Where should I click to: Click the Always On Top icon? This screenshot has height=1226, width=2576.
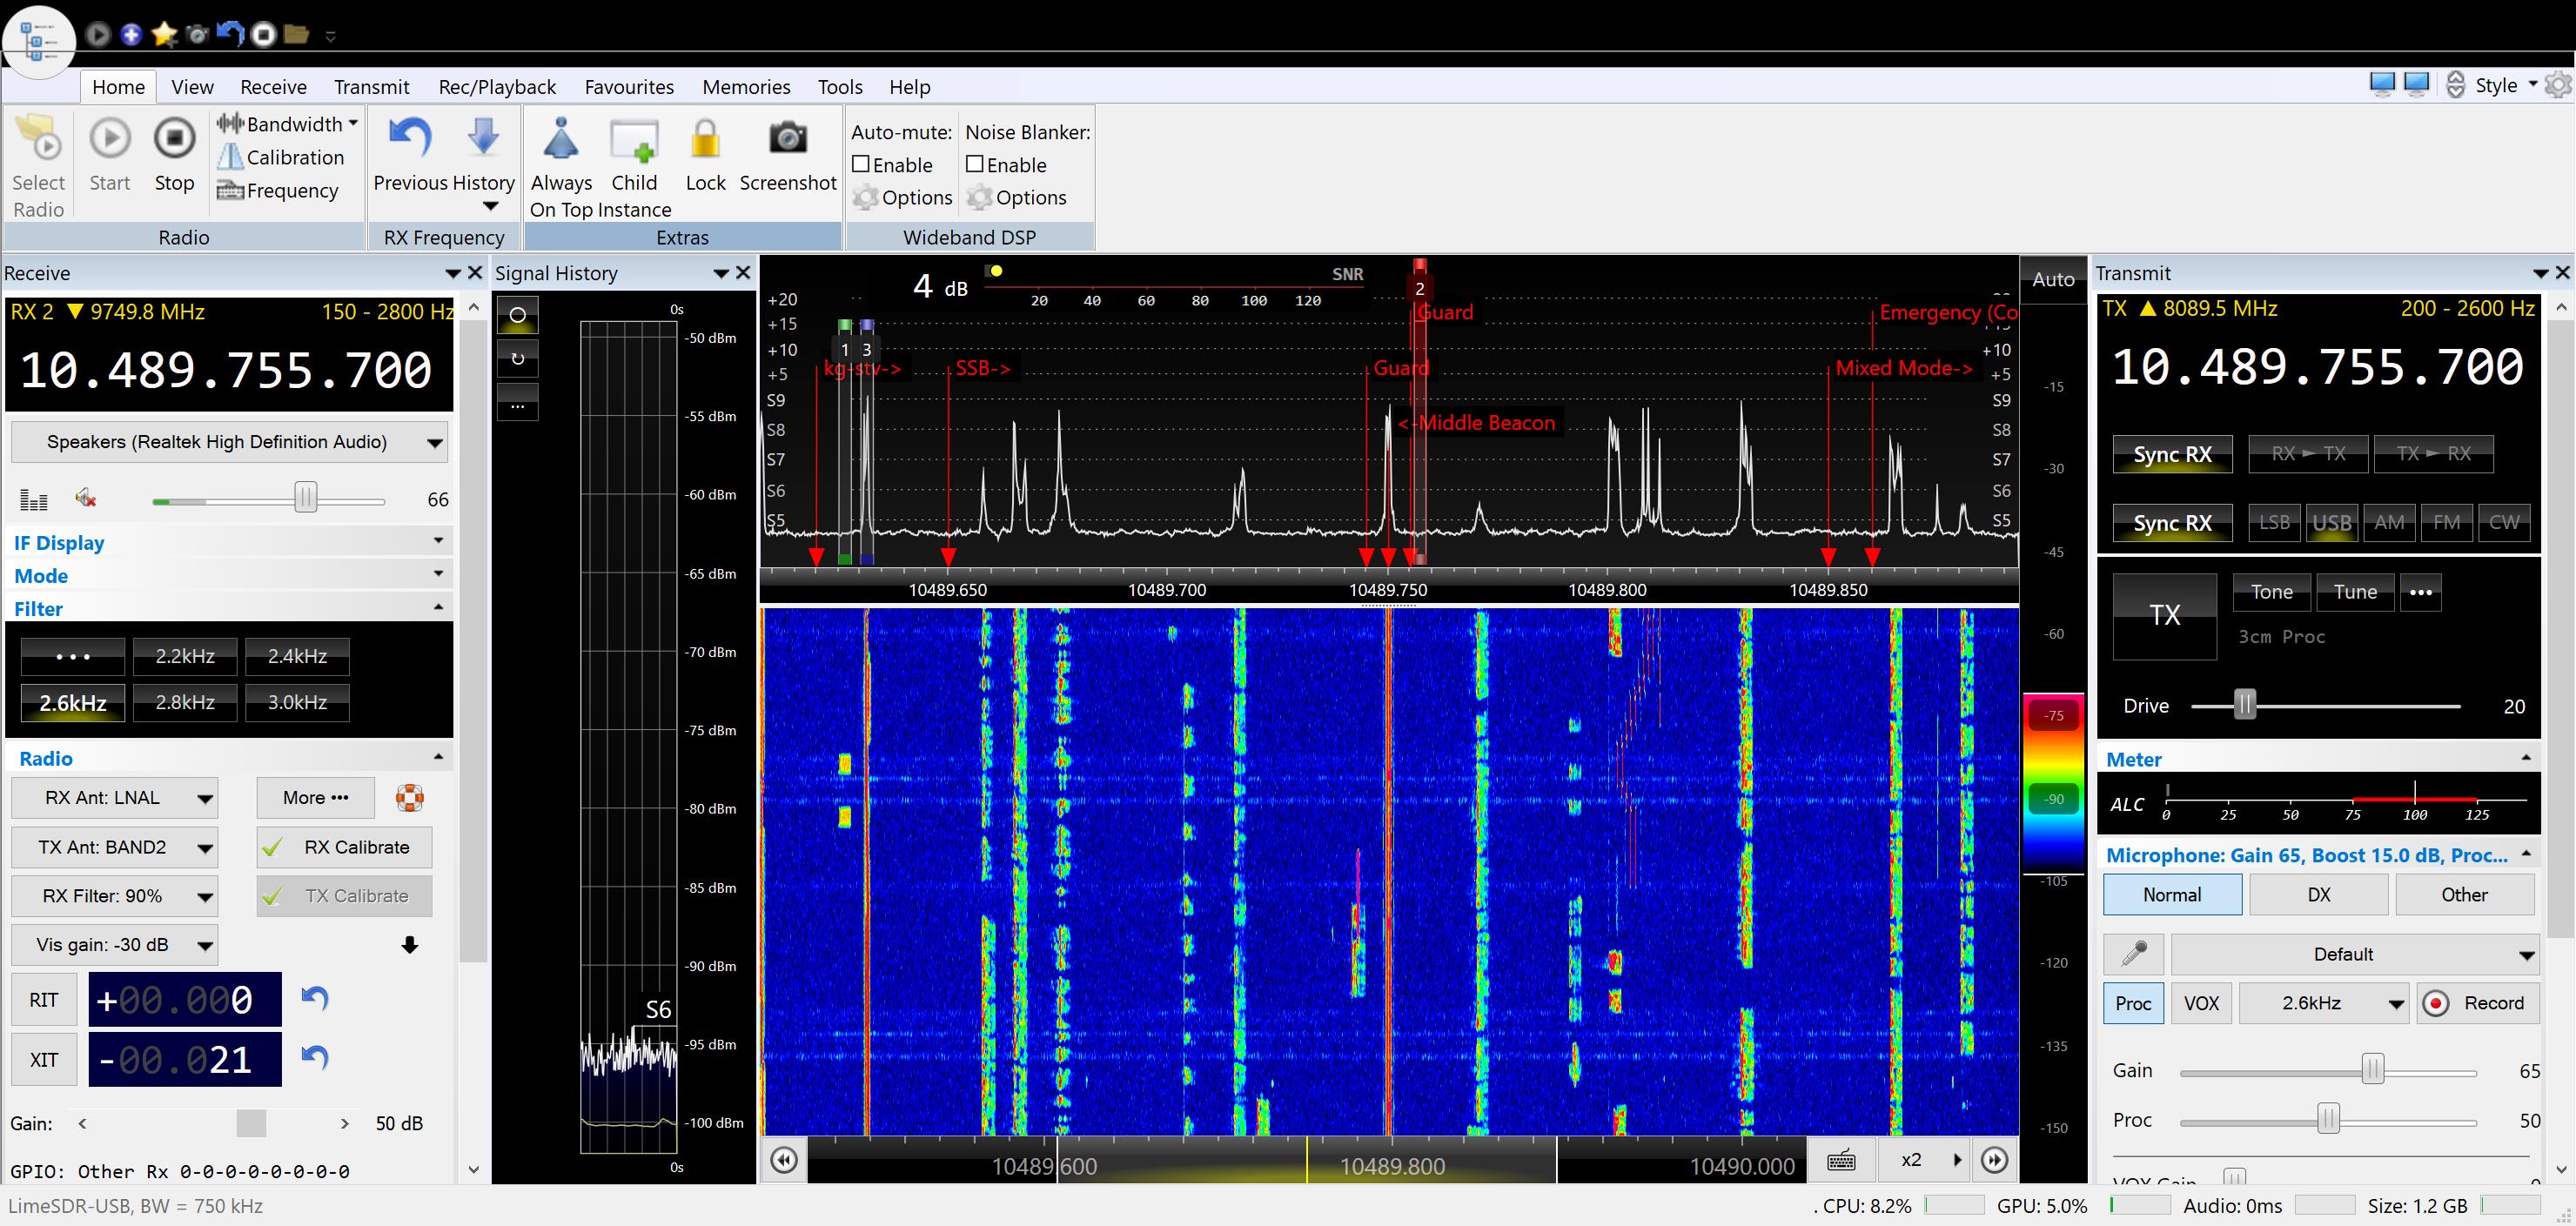561,139
